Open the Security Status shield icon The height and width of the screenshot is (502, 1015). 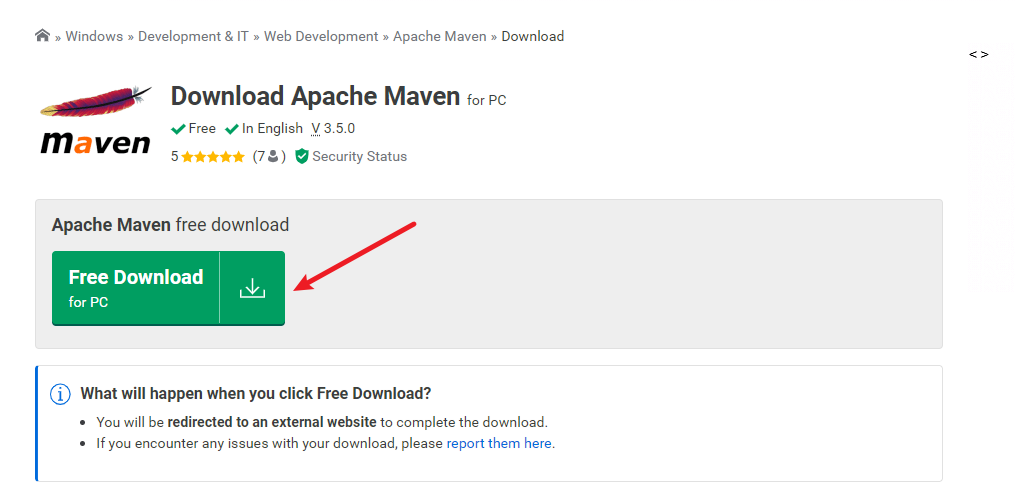click(302, 157)
